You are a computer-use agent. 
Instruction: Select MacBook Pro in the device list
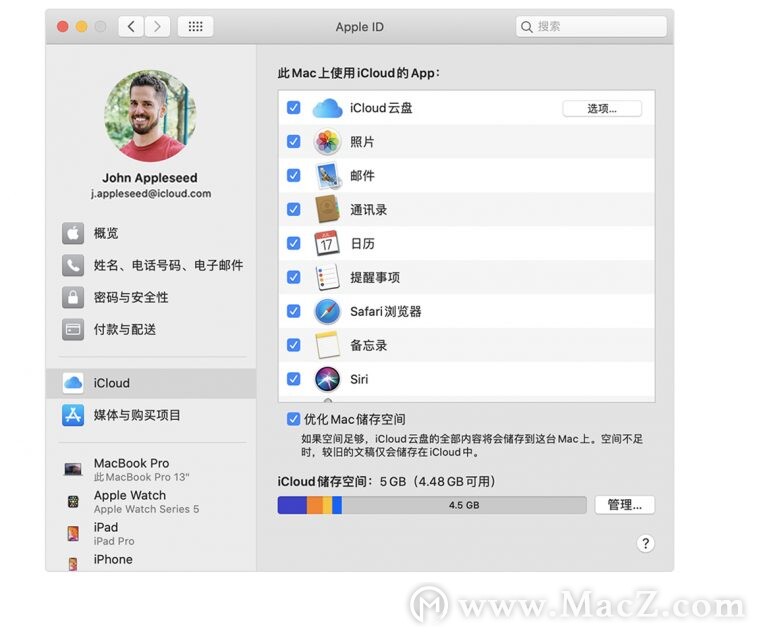coord(151,469)
